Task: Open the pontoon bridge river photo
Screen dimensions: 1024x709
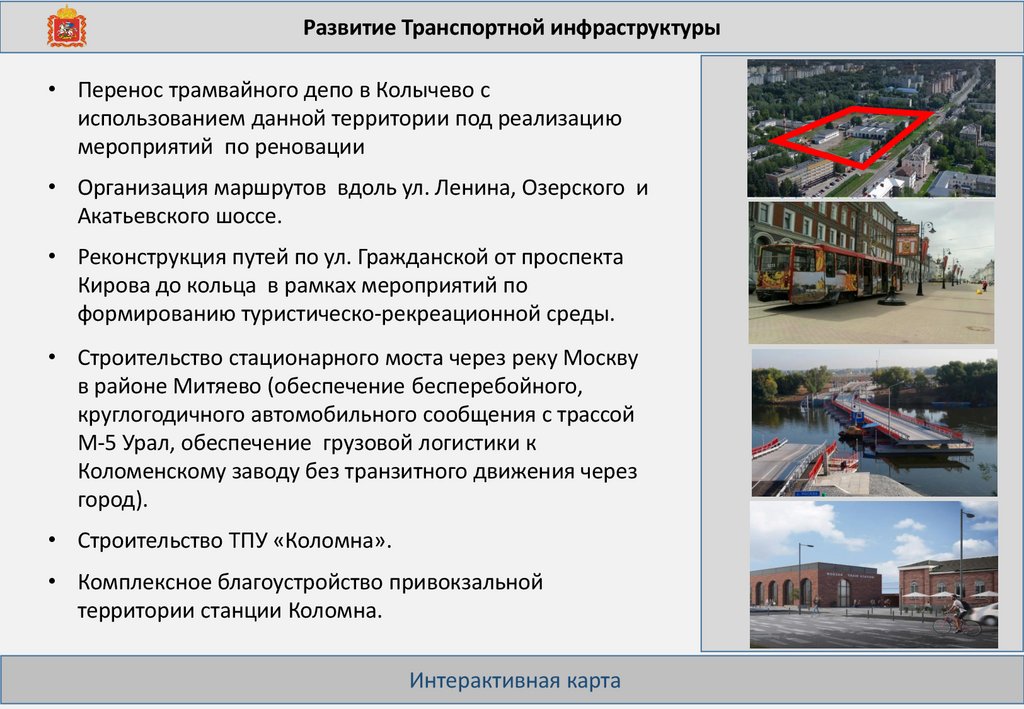Action: pyautogui.click(x=874, y=422)
